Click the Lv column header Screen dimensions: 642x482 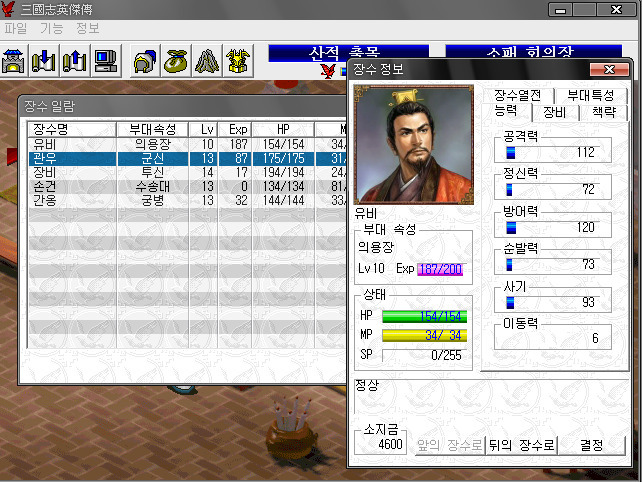point(203,129)
